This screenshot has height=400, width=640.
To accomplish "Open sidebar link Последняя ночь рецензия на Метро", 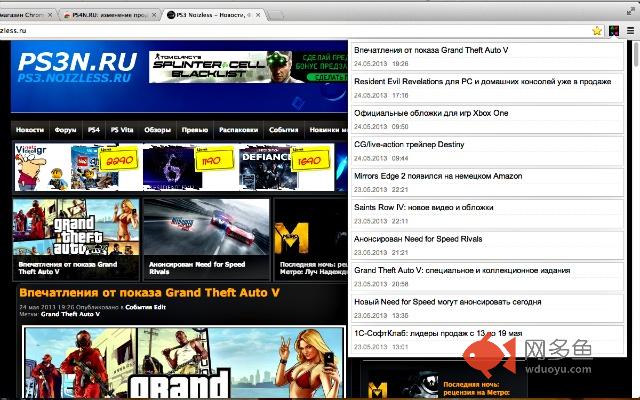I will [476, 389].
